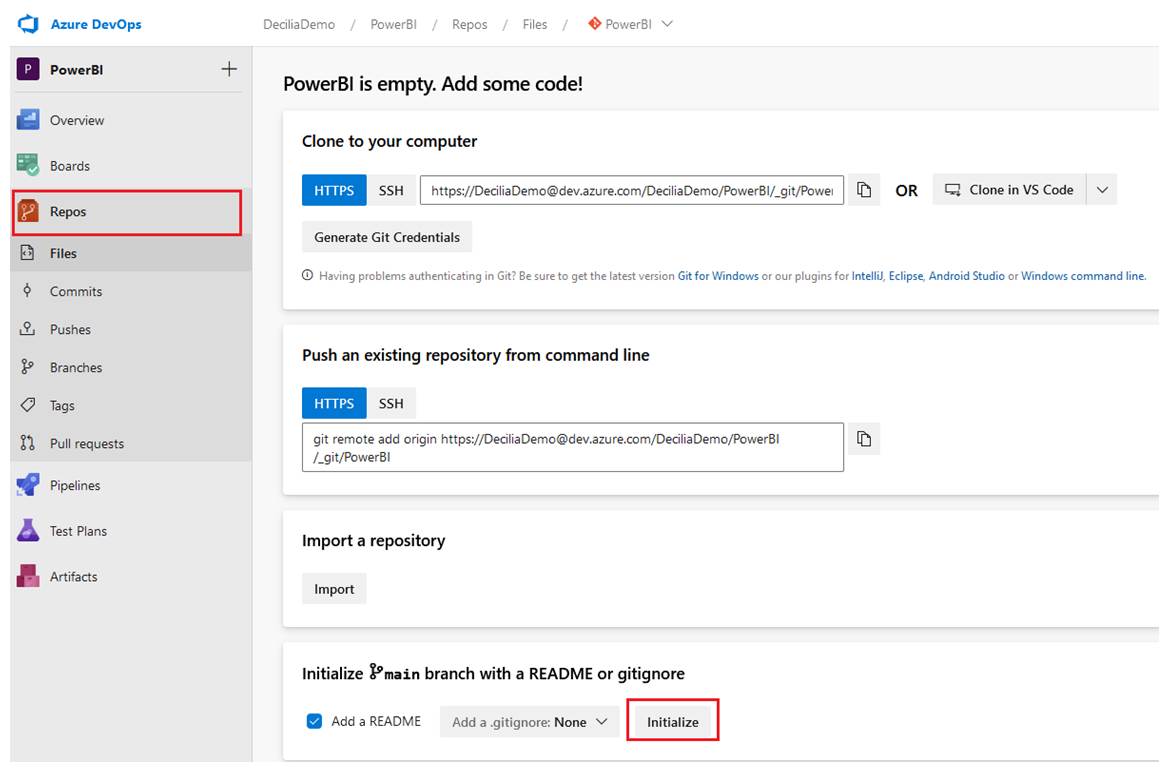Go to Files in Repos submenu

[x=130, y=253]
